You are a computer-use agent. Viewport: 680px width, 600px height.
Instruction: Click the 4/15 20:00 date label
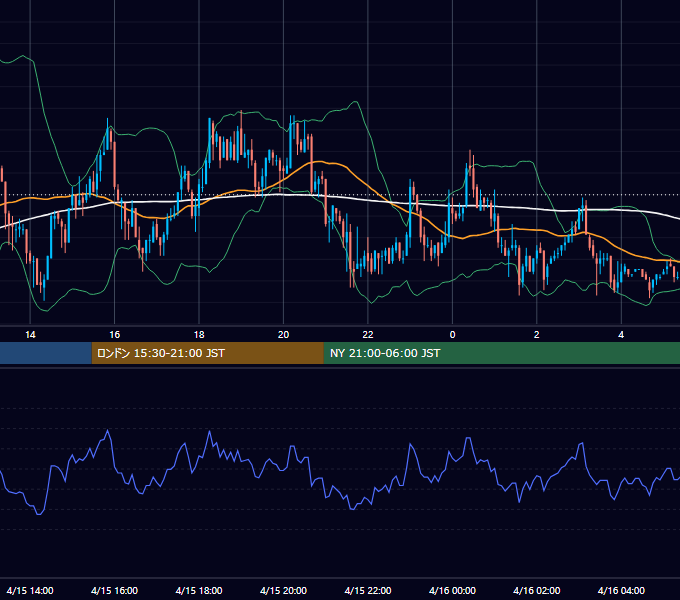click(x=283, y=590)
